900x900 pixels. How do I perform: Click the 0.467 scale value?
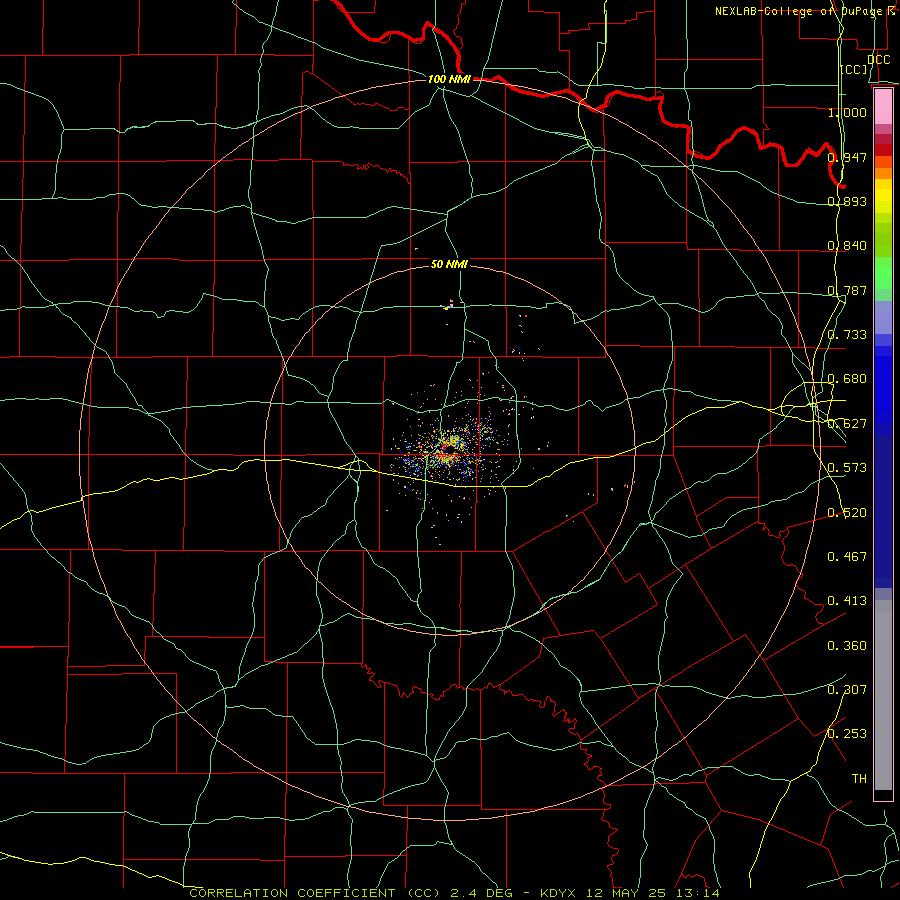coord(847,556)
